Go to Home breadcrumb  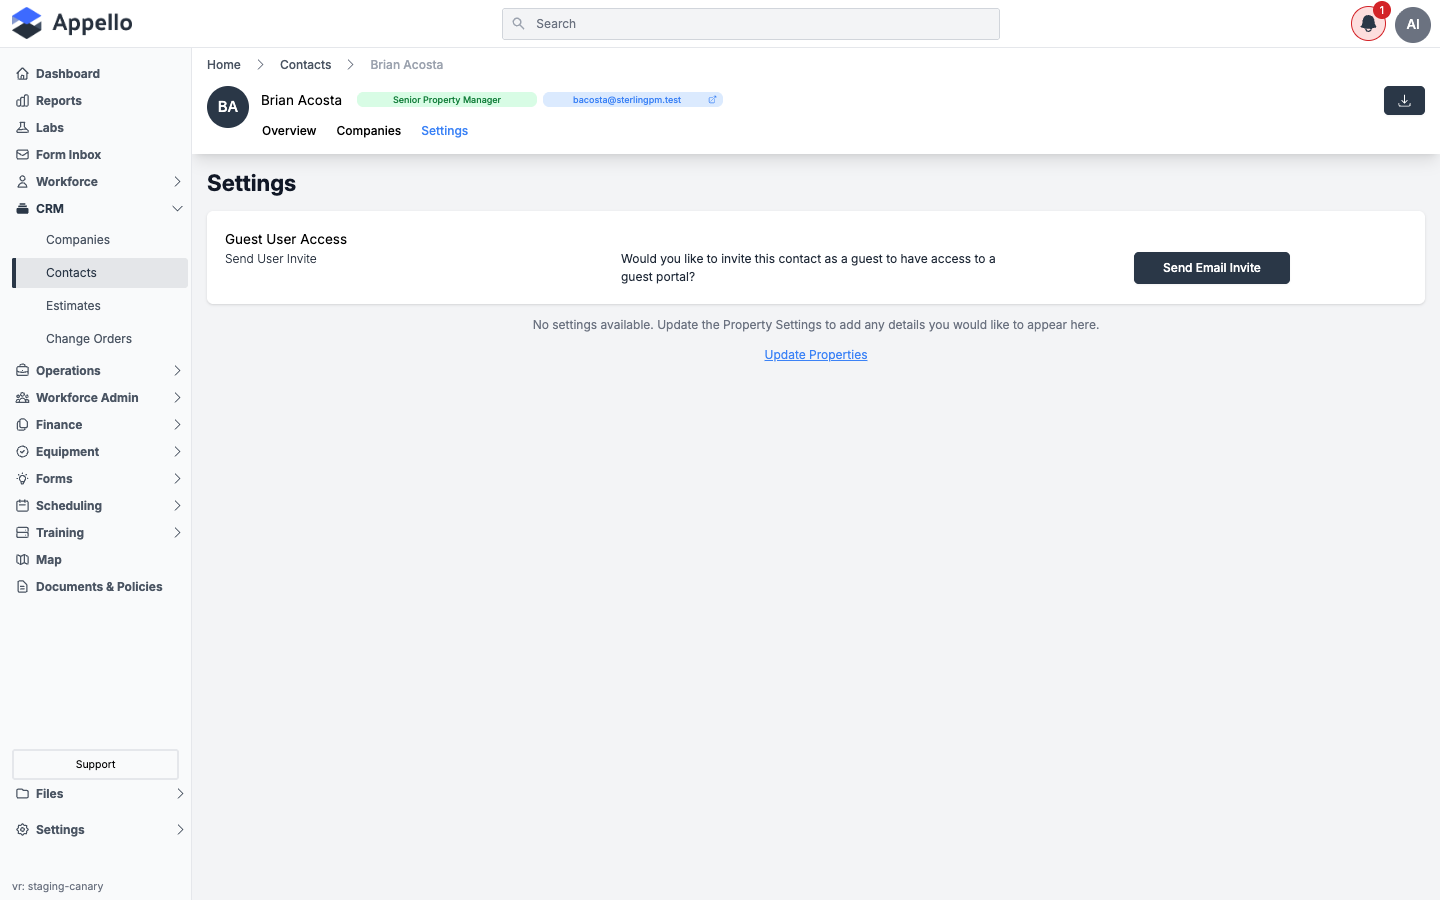click(224, 65)
